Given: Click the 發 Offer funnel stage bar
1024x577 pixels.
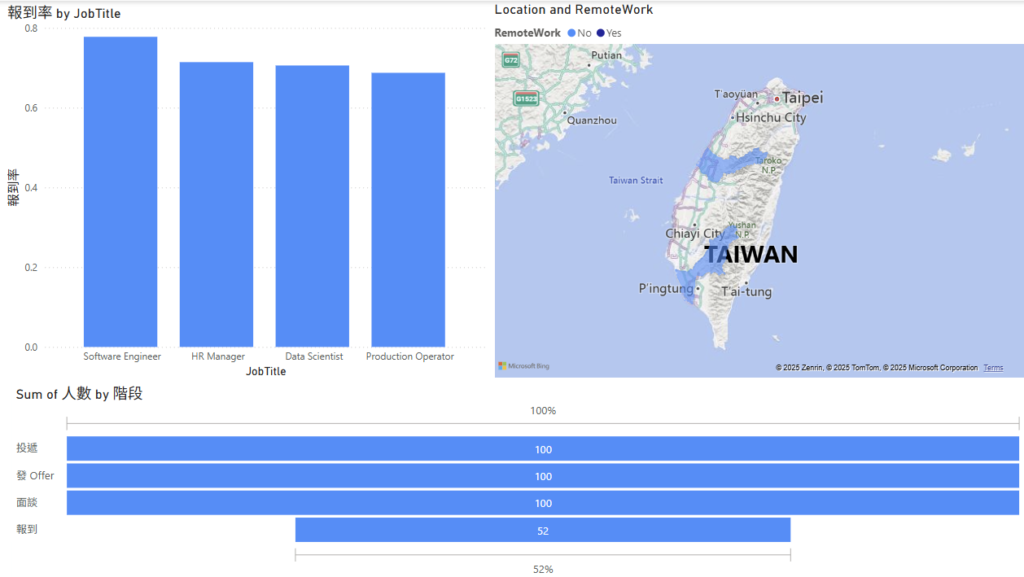Looking at the screenshot, I should coord(542,476).
